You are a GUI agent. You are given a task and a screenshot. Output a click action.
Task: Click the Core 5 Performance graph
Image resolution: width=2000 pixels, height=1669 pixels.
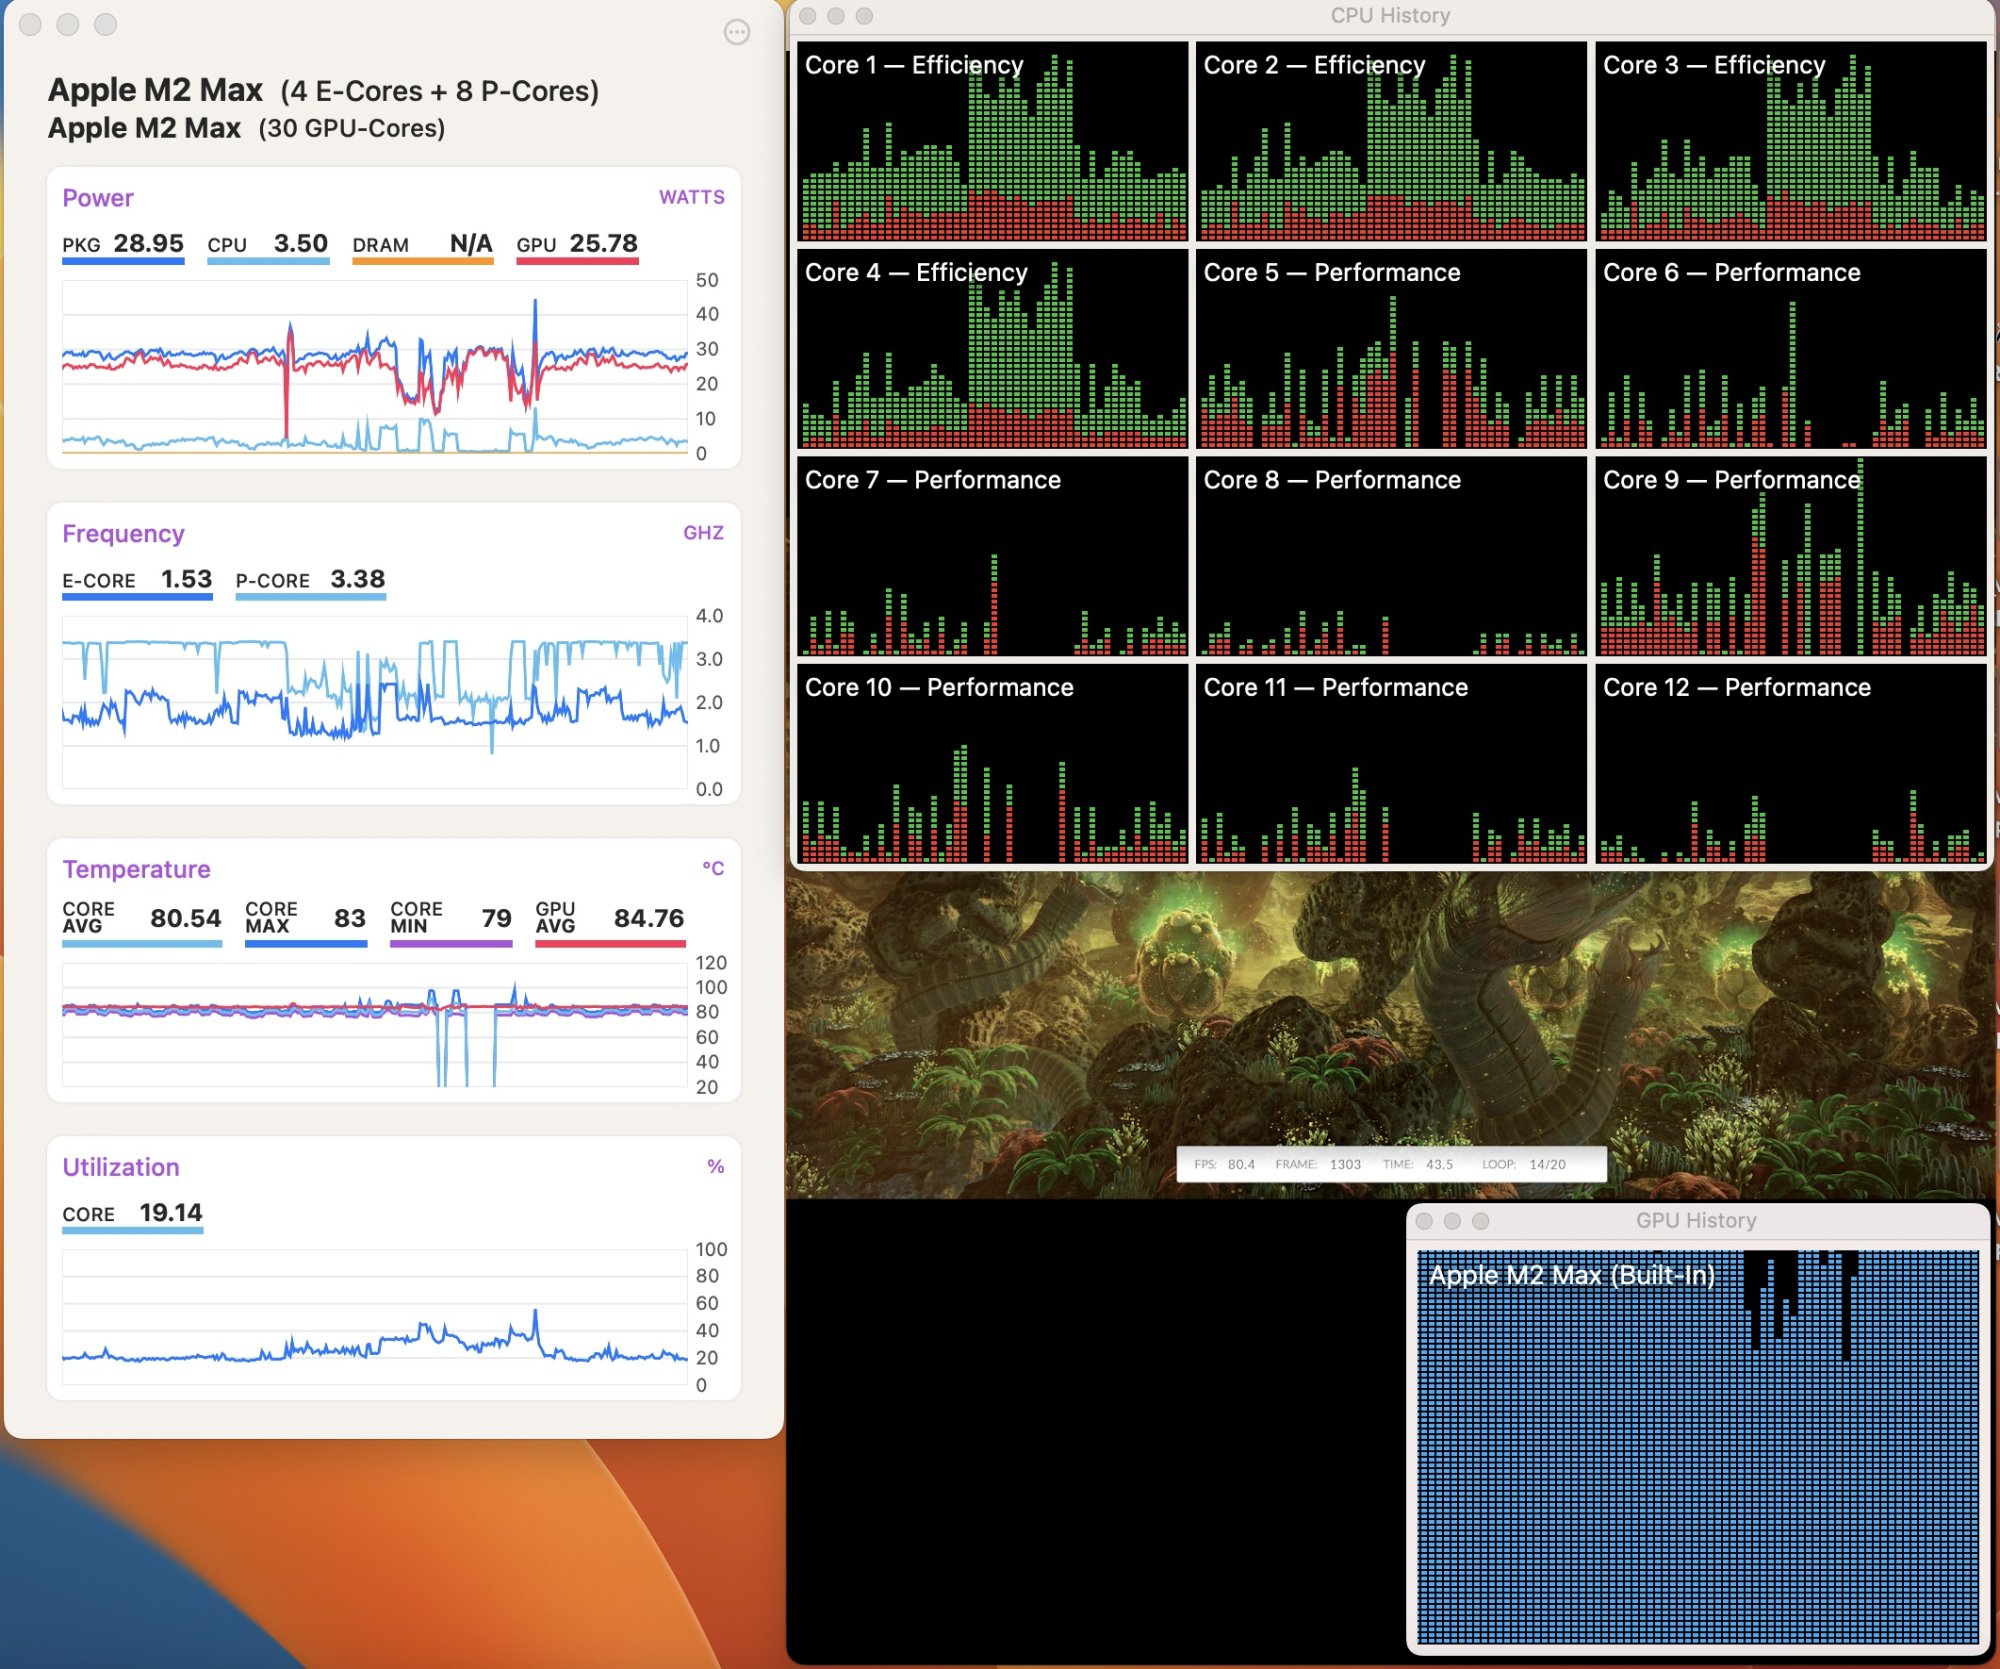pos(1390,349)
